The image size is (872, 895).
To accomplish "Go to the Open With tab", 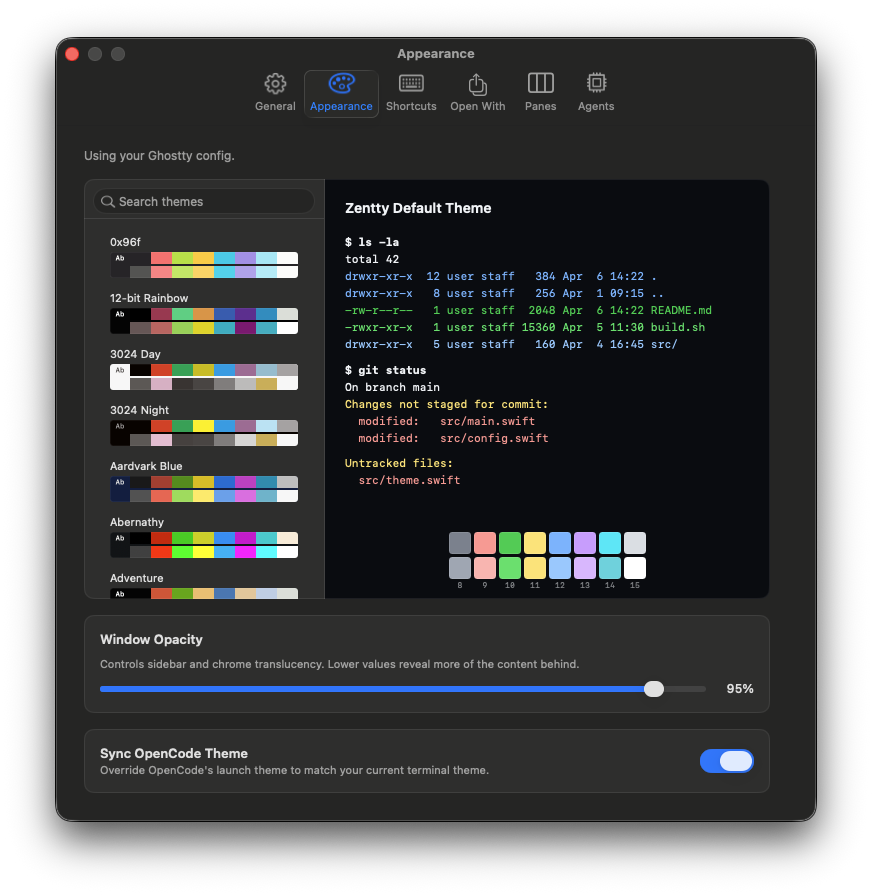I will pos(478,93).
